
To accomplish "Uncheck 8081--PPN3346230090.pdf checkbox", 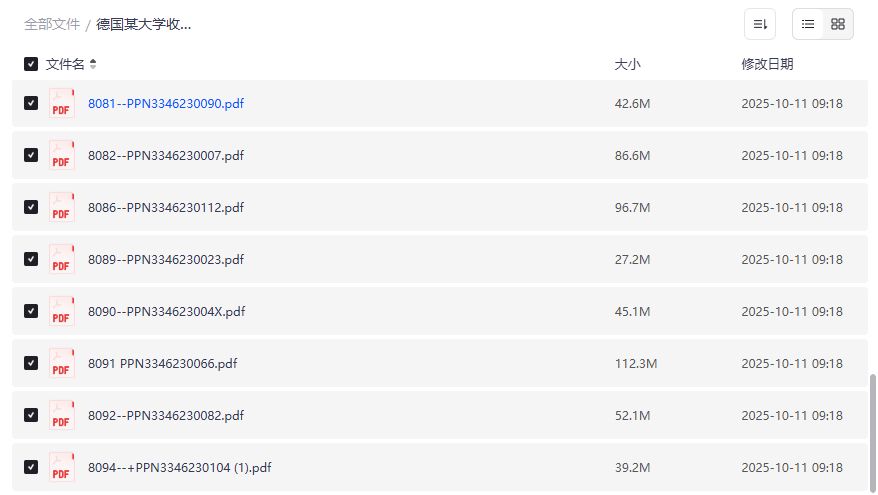I will (31, 104).
